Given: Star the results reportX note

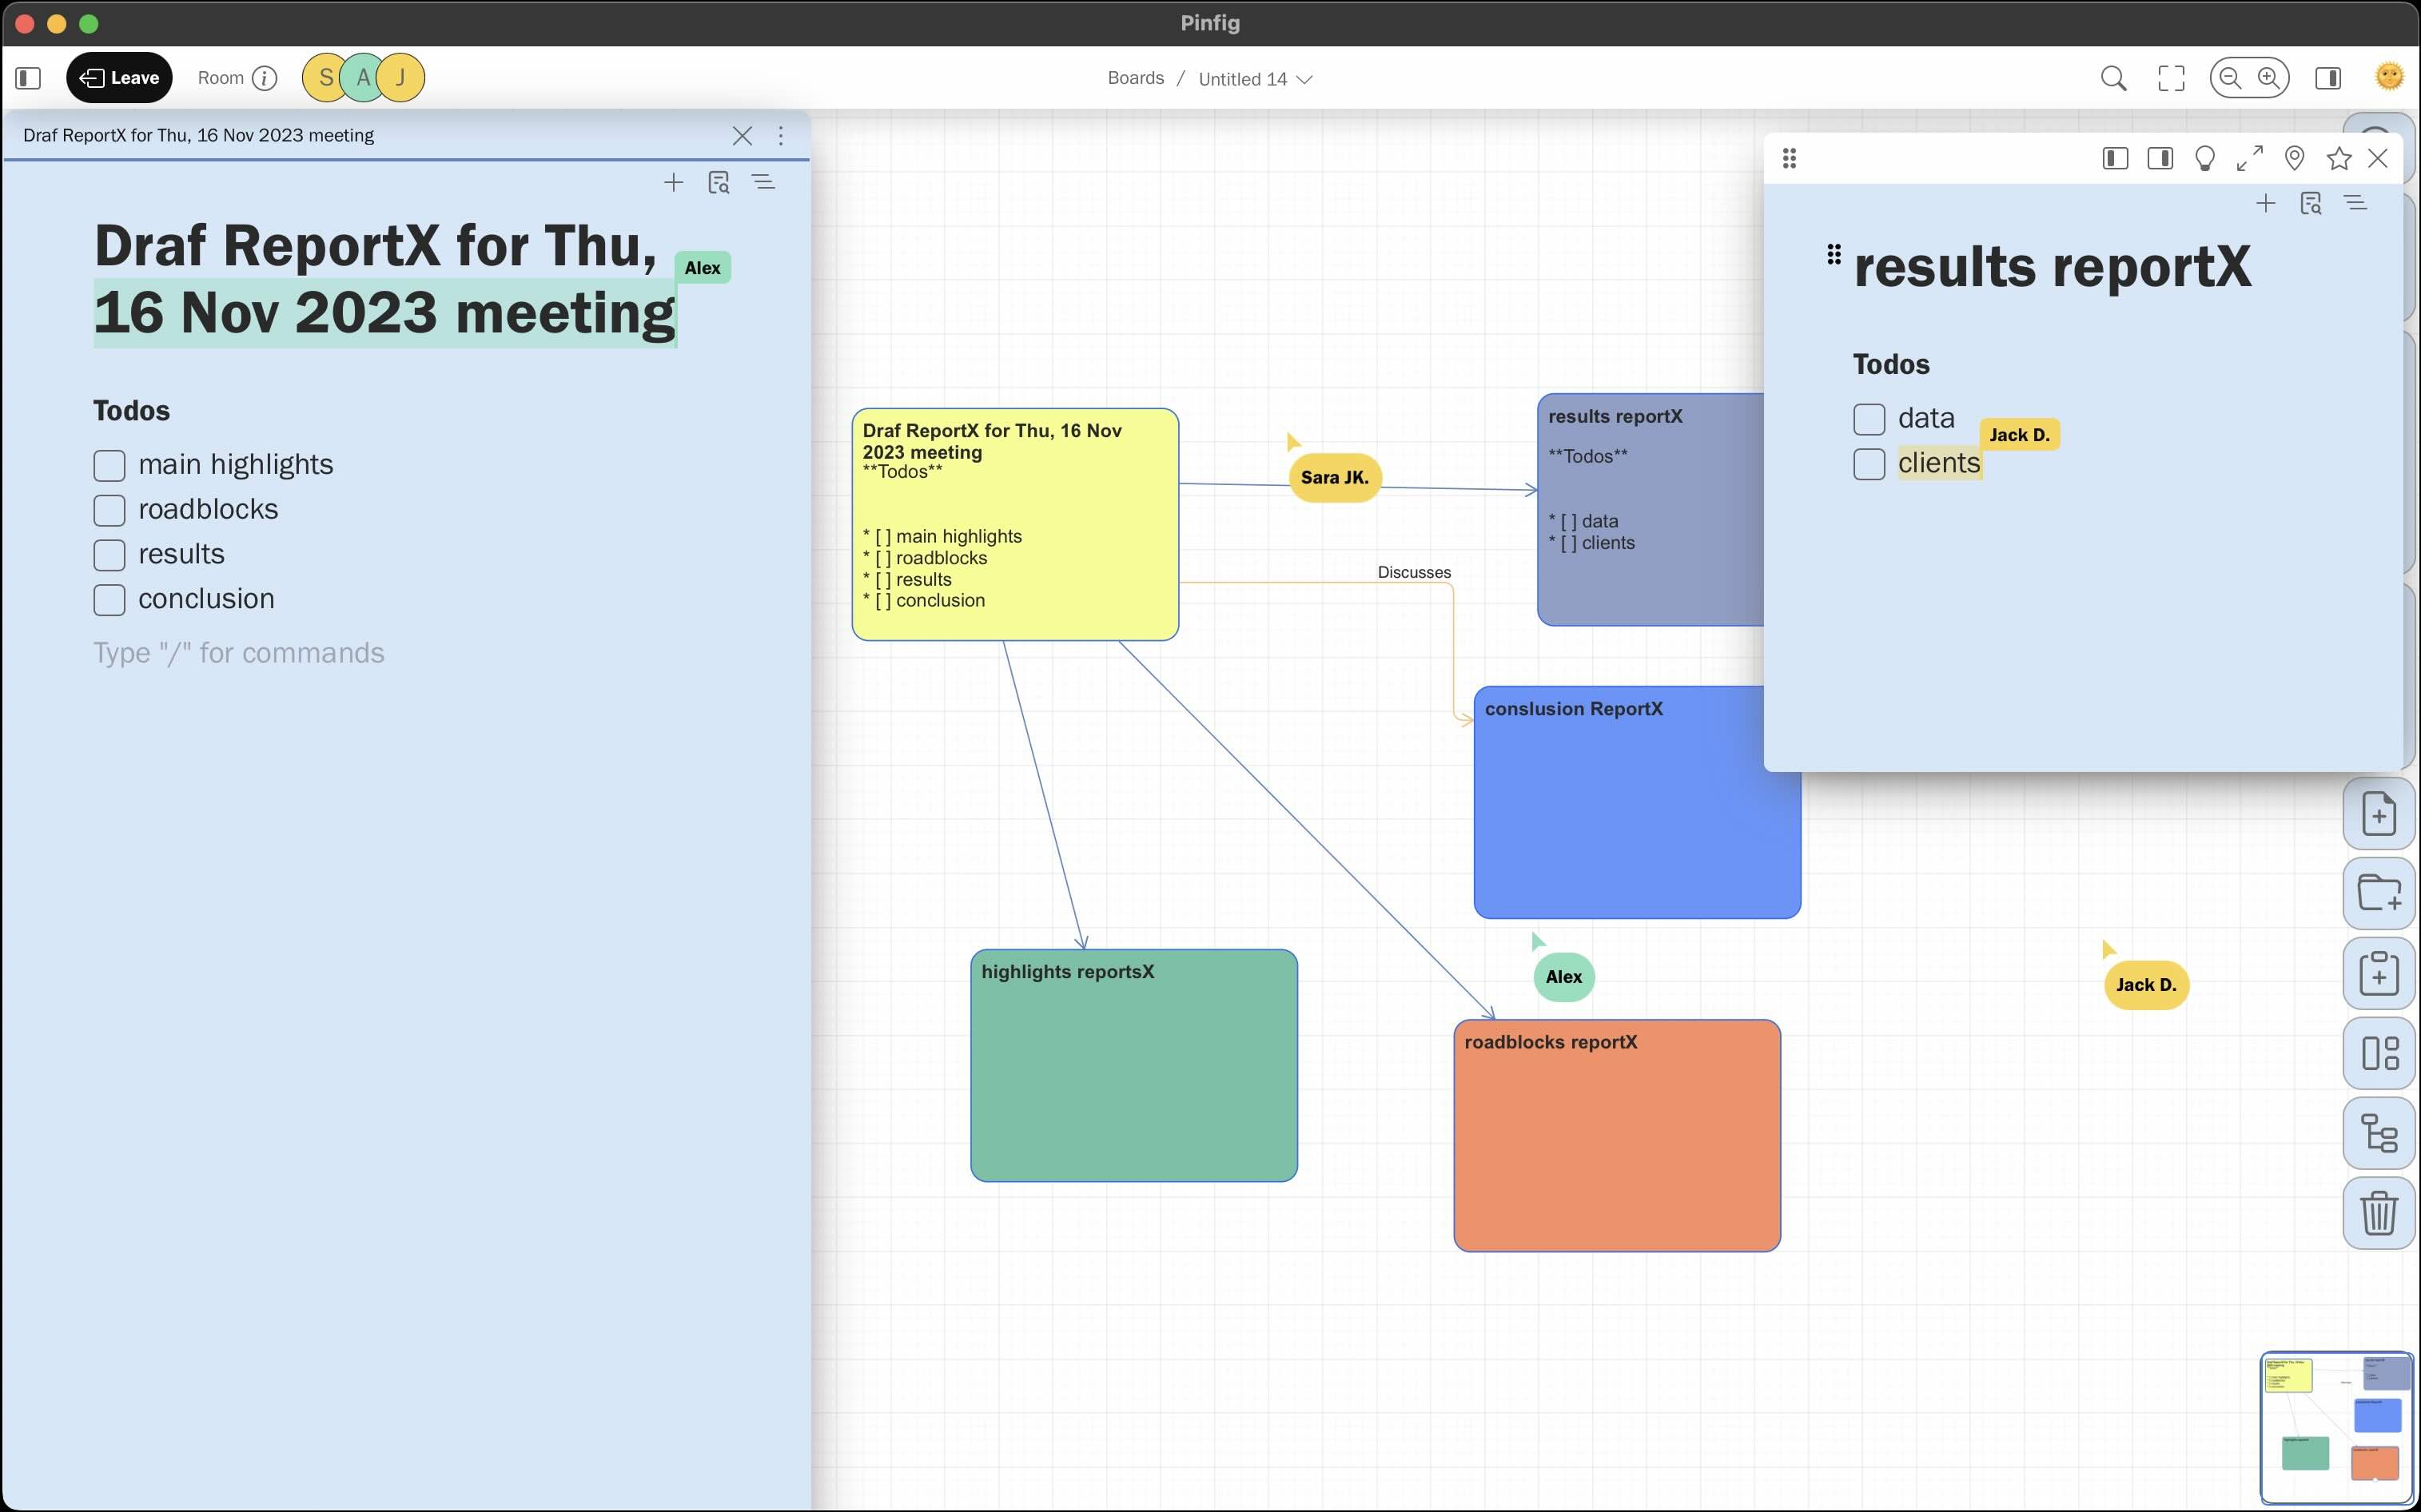Looking at the screenshot, I should tap(2339, 158).
